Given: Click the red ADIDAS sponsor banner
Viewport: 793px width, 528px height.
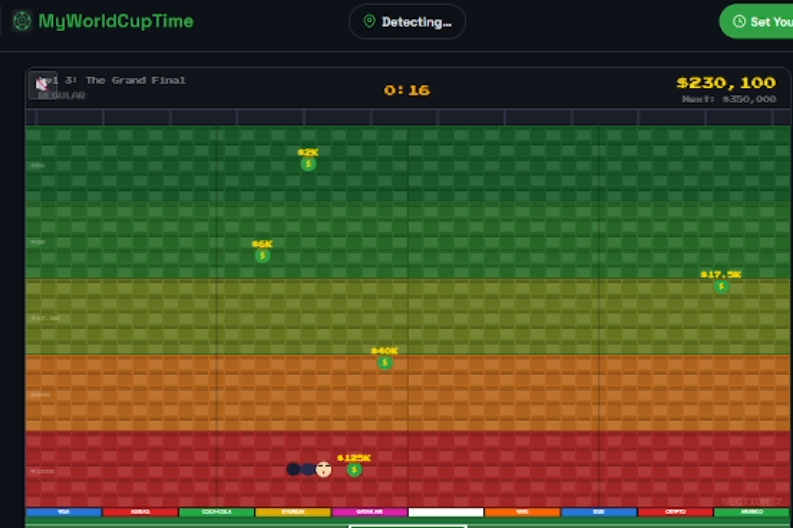Looking at the screenshot, I should click(140, 512).
